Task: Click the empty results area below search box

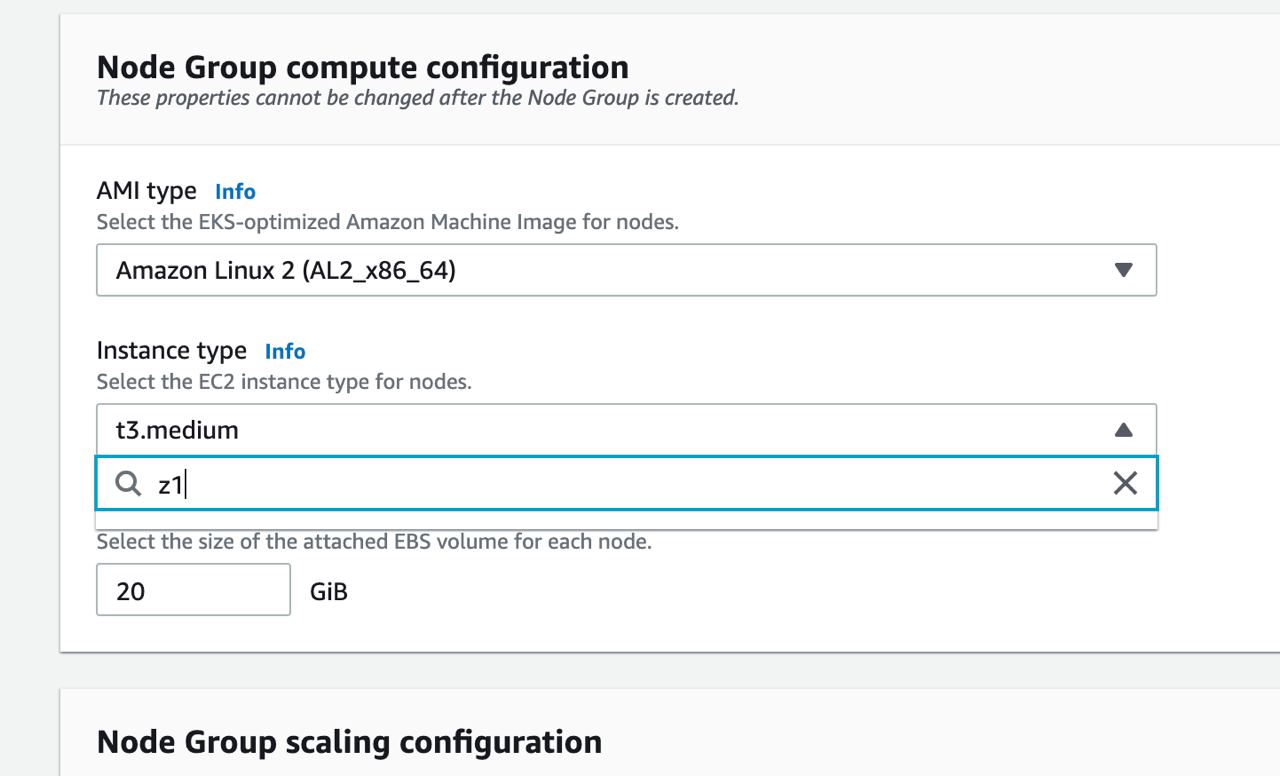Action: (626, 520)
